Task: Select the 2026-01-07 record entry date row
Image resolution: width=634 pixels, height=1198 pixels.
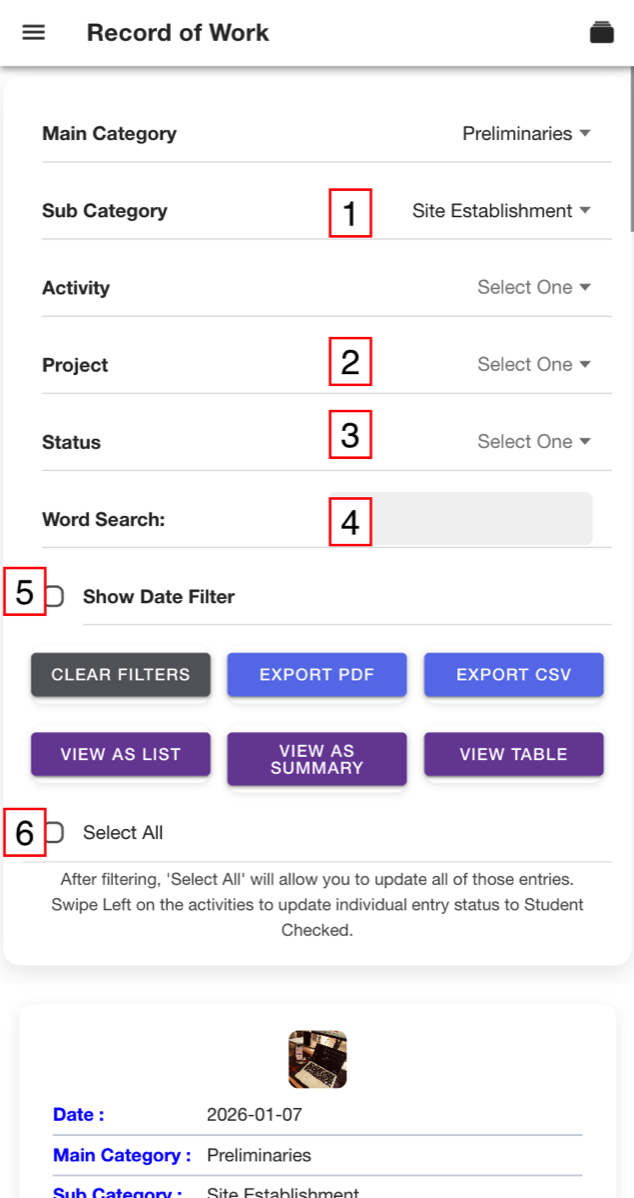Action: 318,1115
